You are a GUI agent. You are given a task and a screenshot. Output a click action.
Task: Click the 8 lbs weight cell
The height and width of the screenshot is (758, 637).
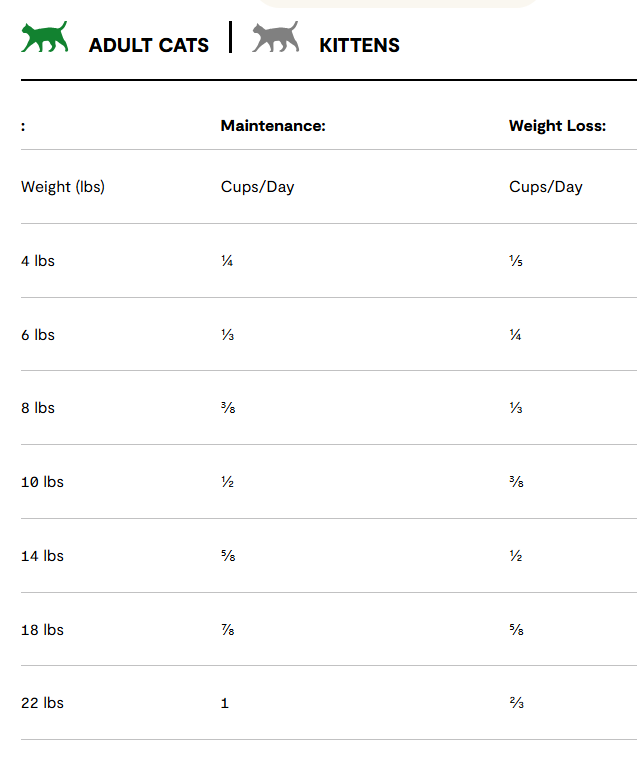pos(38,408)
